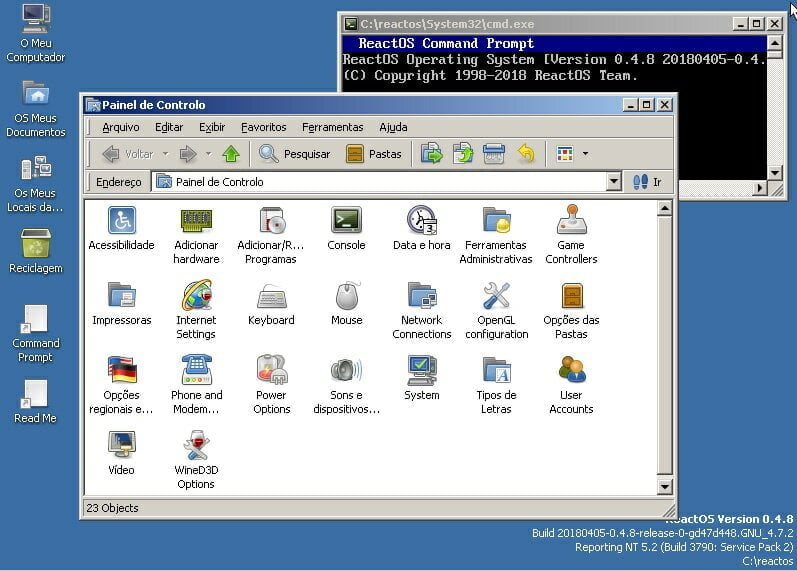This screenshot has width=797, height=571.
Task: Click the Move To toolbar icon
Action: click(x=432, y=154)
